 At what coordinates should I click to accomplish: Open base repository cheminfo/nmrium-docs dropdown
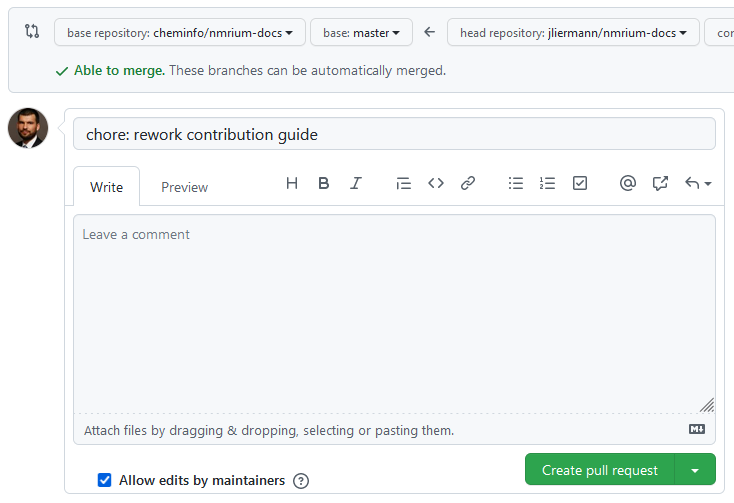[x=180, y=32]
